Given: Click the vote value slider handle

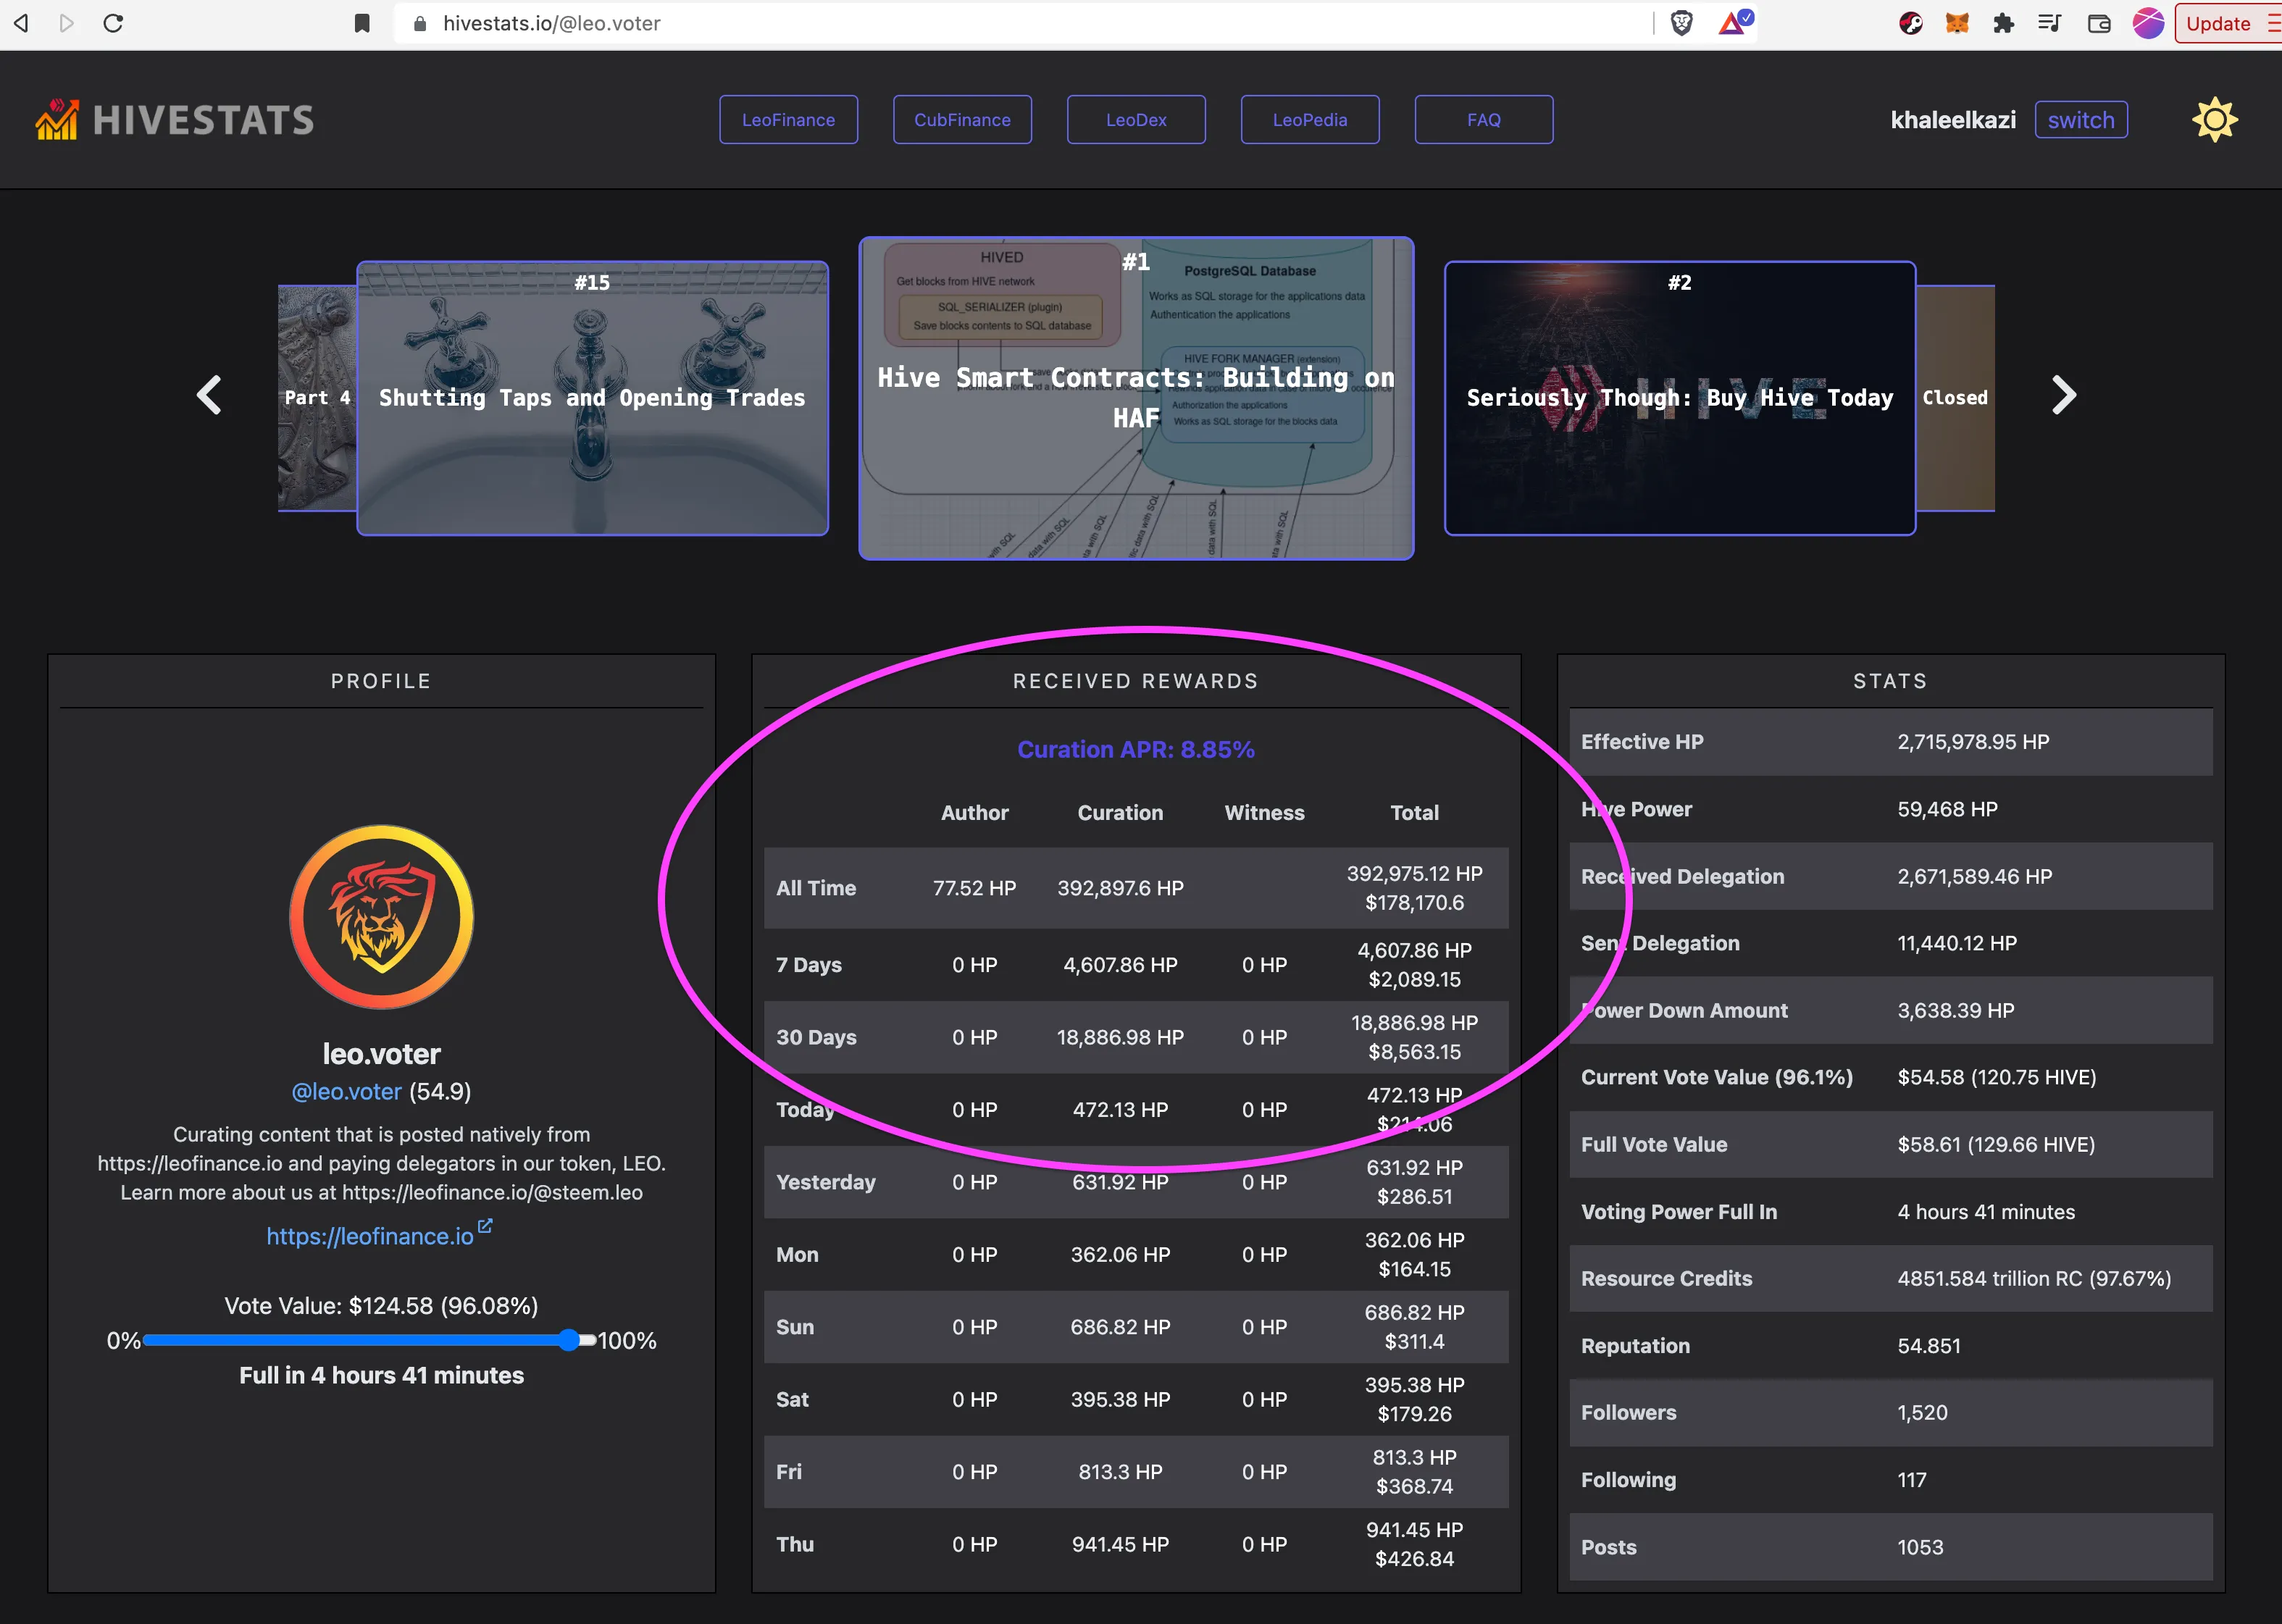Looking at the screenshot, I should tap(568, 1340).
